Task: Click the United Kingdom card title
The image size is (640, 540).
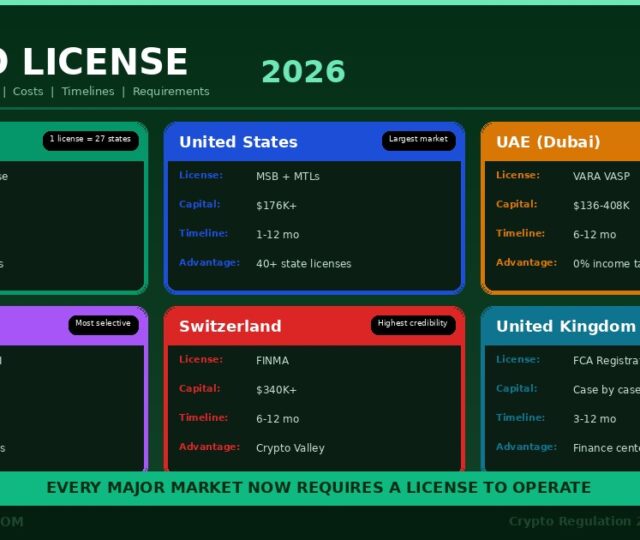Action: pos(566,327)
